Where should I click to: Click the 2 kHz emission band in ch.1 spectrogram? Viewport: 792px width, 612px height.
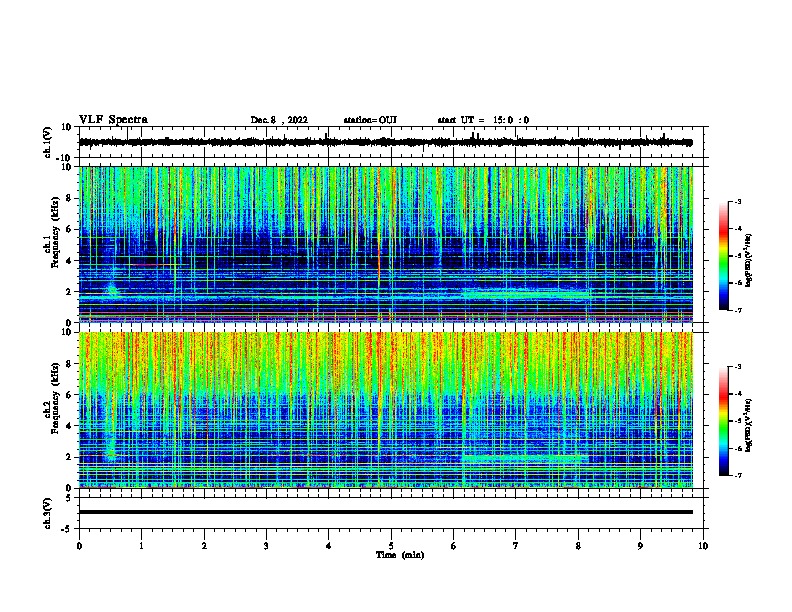point(525,293)
